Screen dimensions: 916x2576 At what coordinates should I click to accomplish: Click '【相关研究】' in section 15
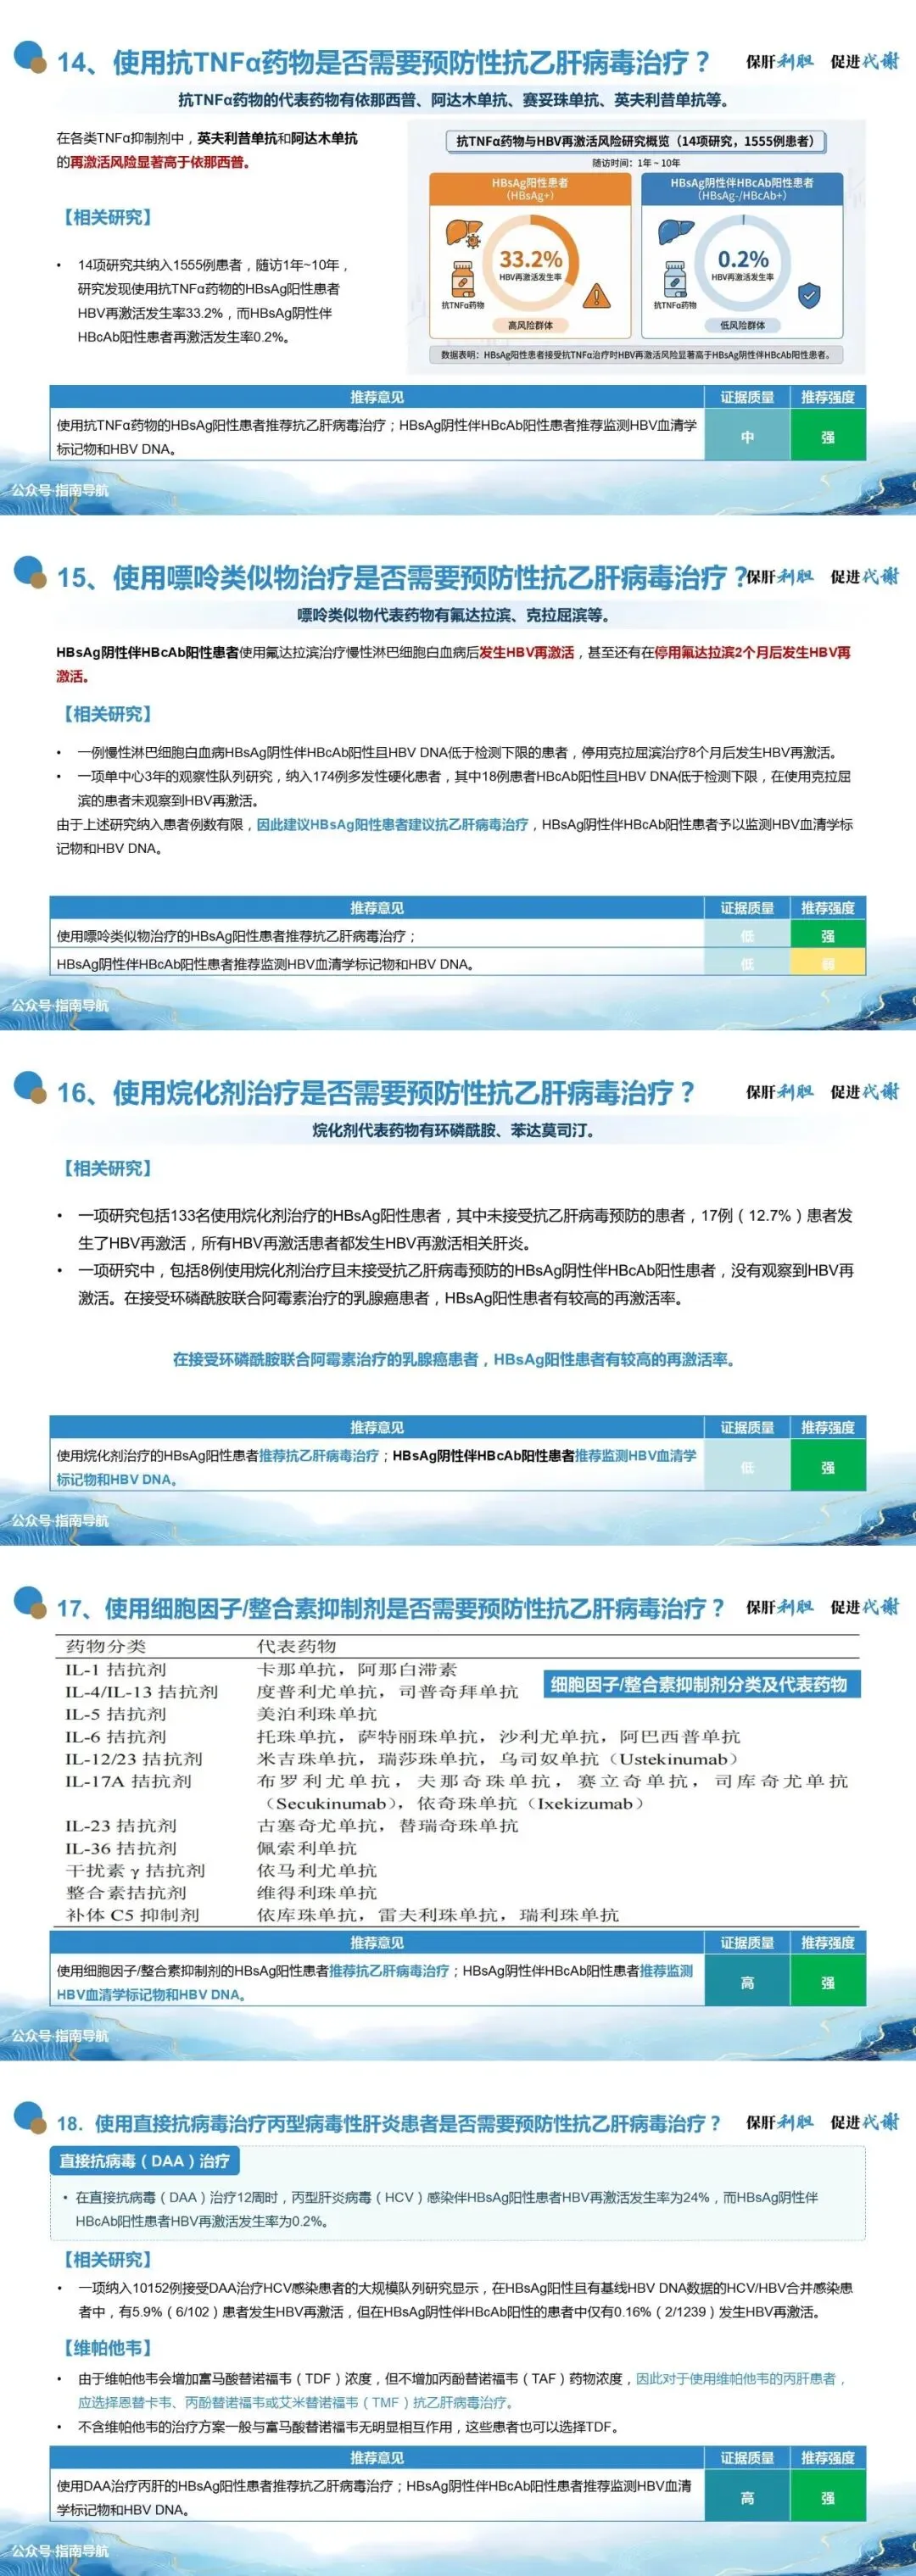point(105,714)
